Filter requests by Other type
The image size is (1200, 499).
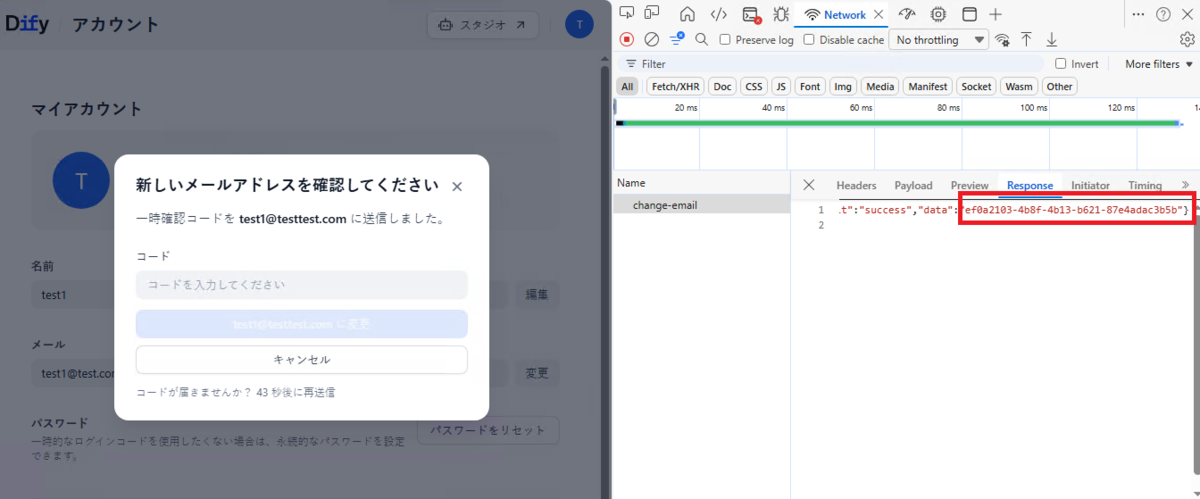(1059, 87)
